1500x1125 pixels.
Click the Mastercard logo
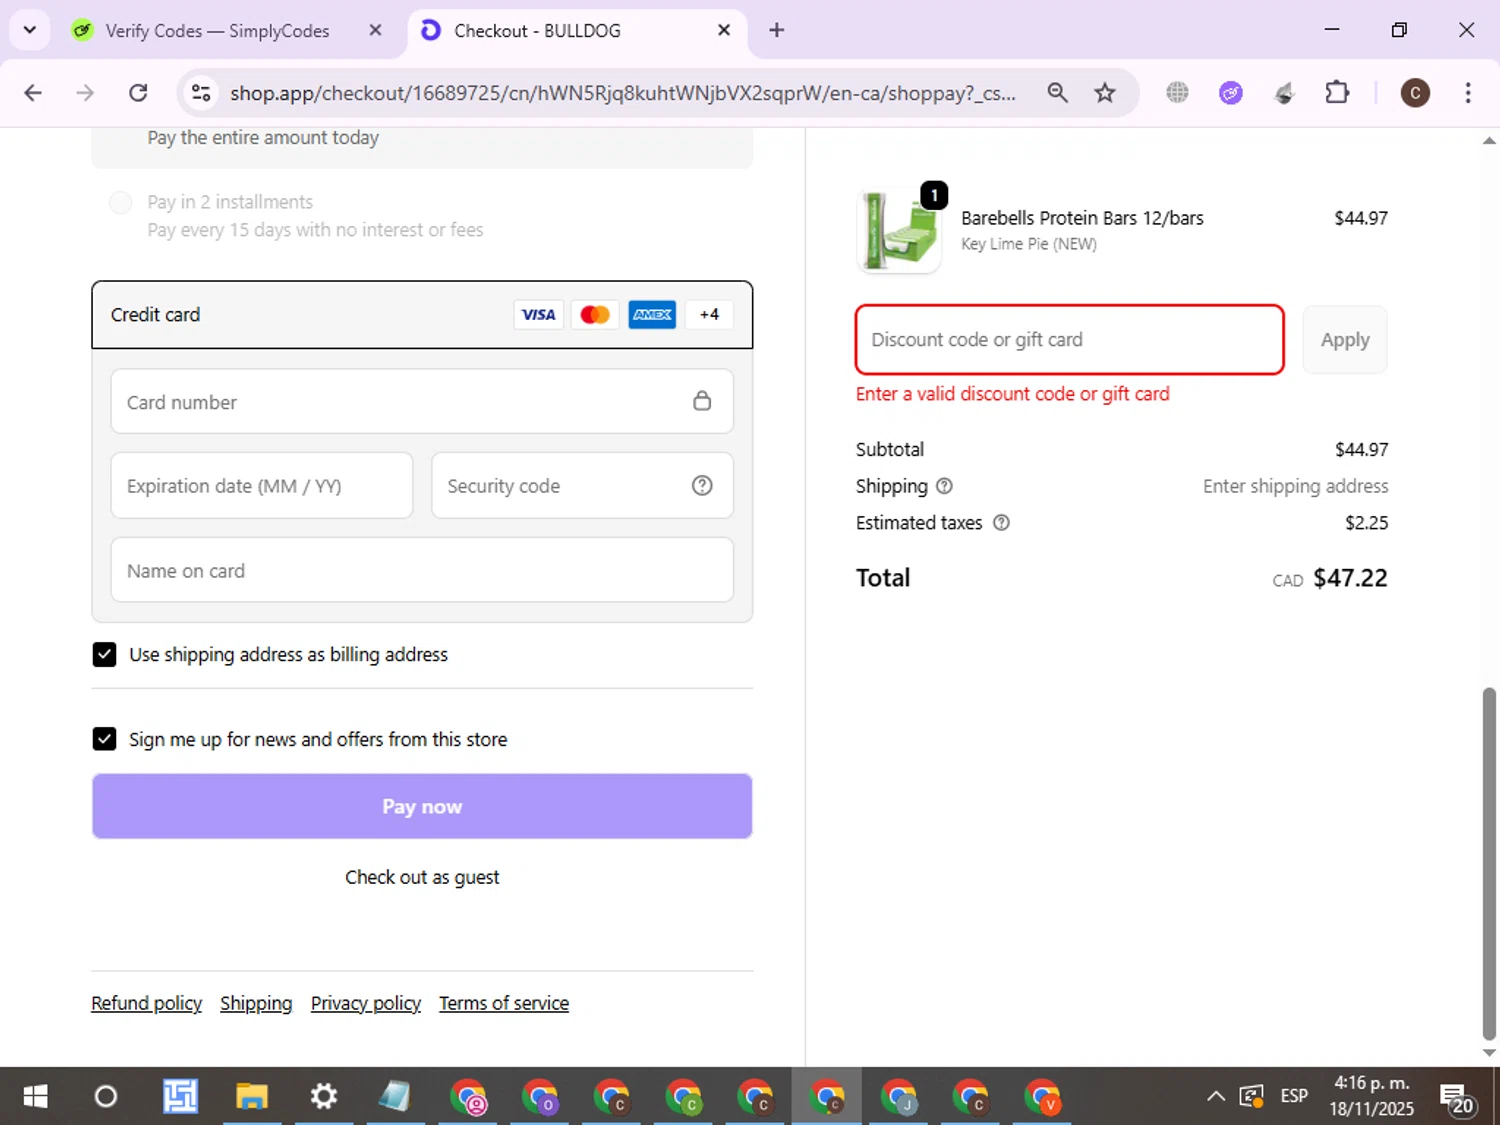[595, 315]
